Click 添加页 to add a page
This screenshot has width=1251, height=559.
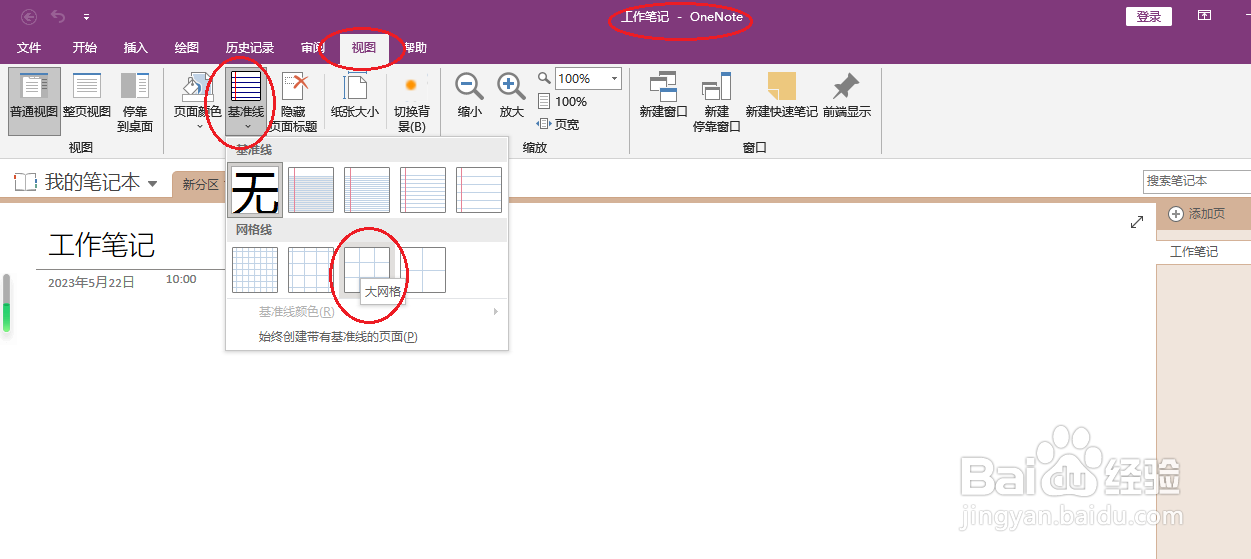pyautogui.click(x=1197, y=214)
